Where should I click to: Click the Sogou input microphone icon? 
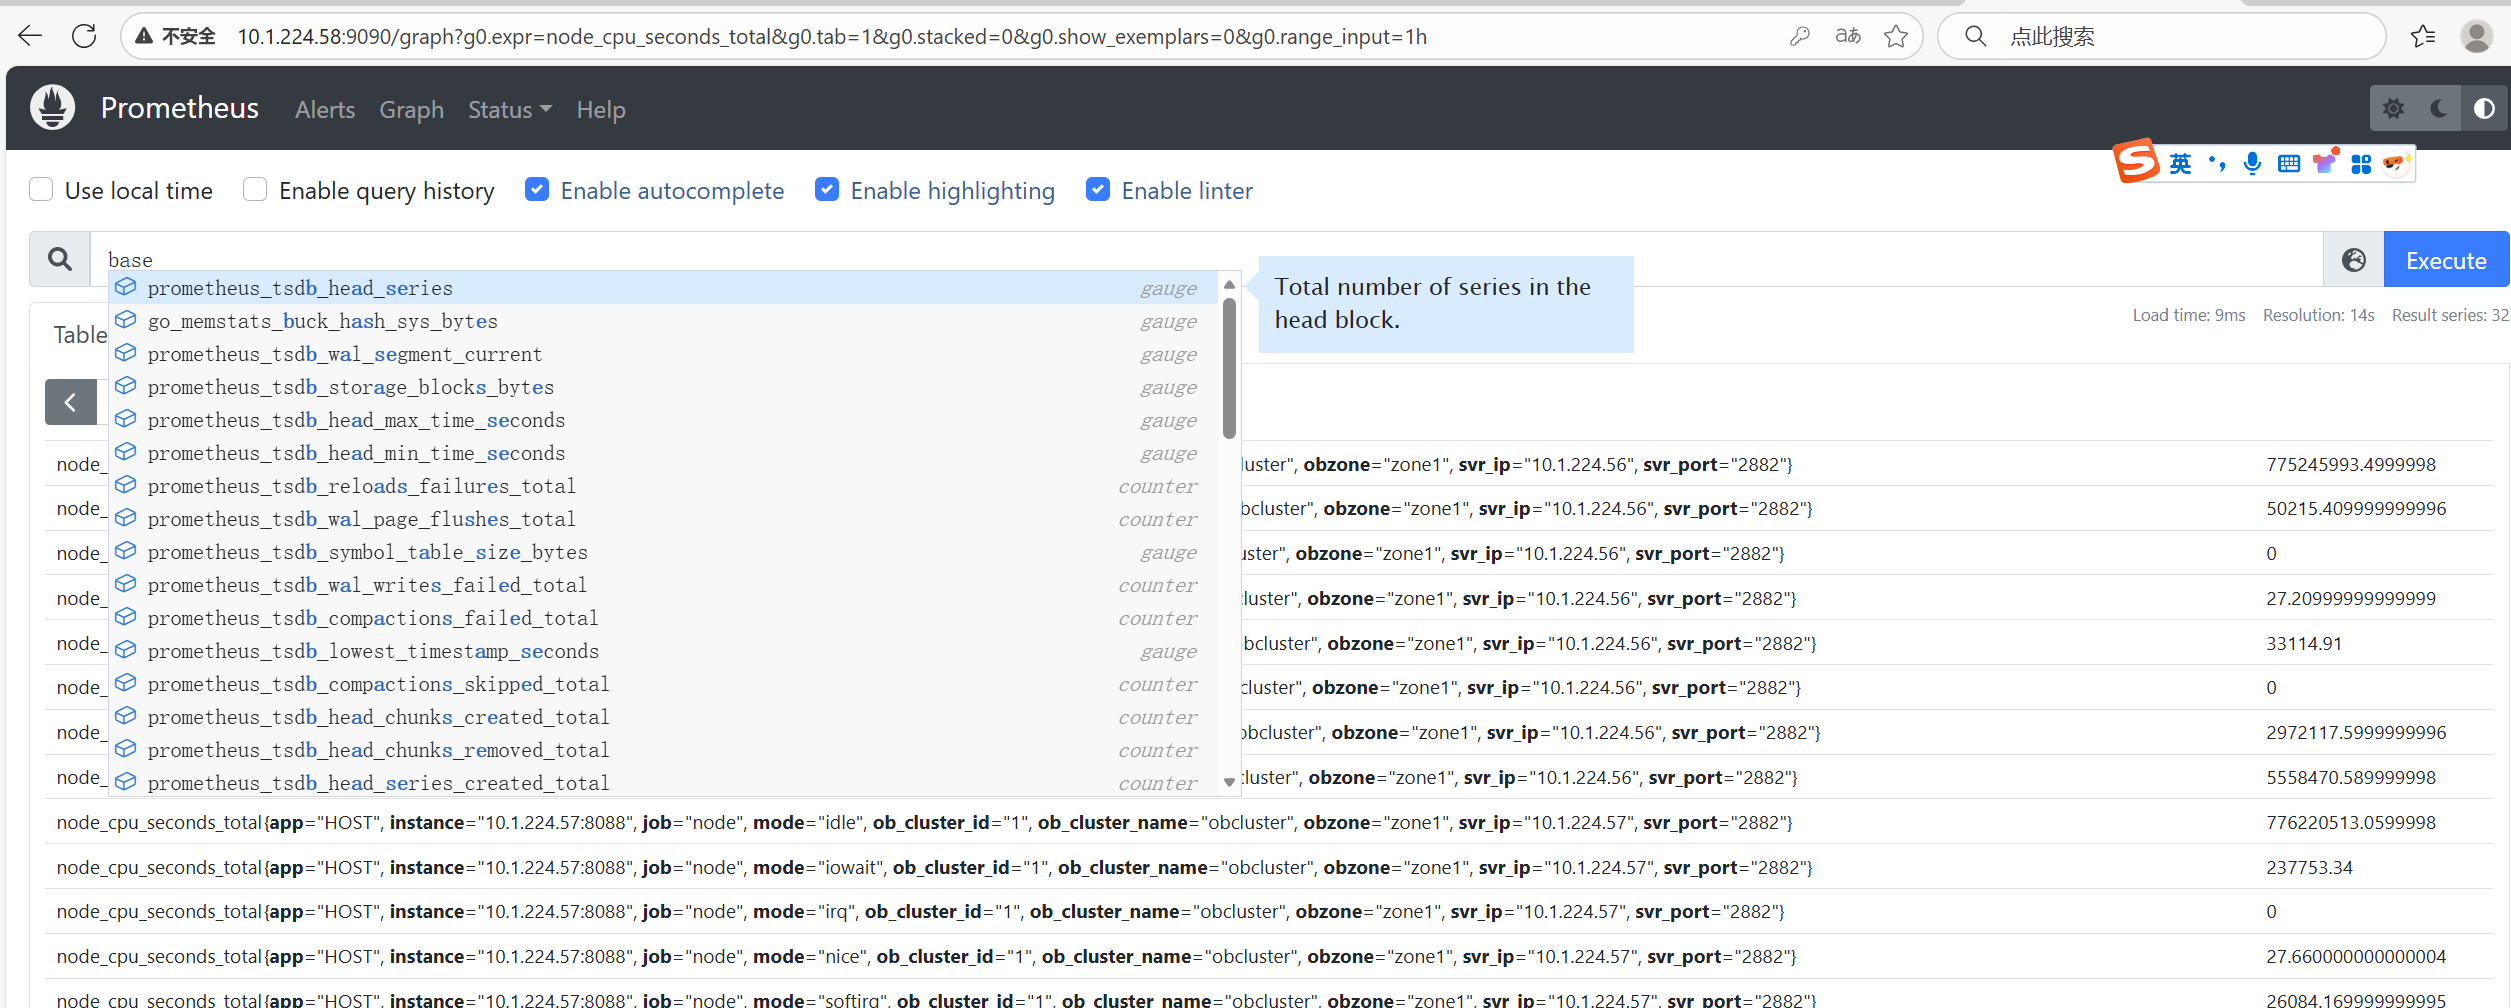point(2252,163)
